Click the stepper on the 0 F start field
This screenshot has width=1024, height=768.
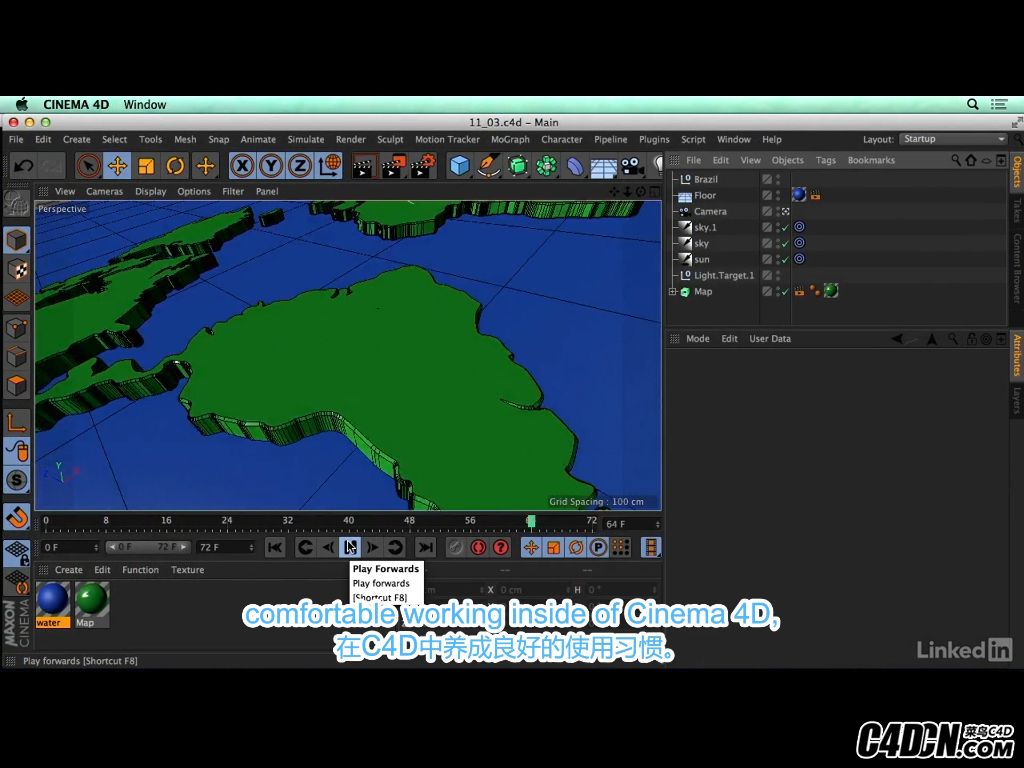96,547
